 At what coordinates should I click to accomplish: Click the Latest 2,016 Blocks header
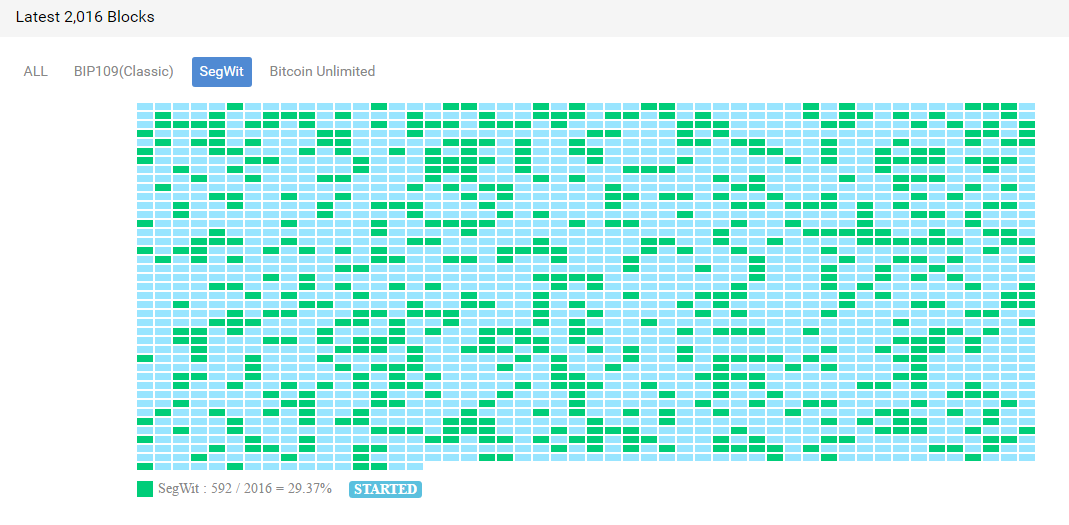pos(85,17)
